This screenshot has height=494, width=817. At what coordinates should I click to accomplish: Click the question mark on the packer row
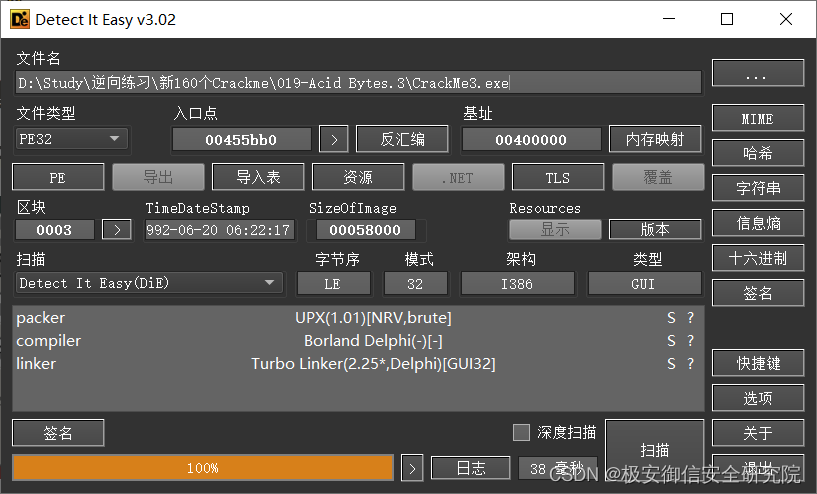pyautogui.click(x=690, y=318)
